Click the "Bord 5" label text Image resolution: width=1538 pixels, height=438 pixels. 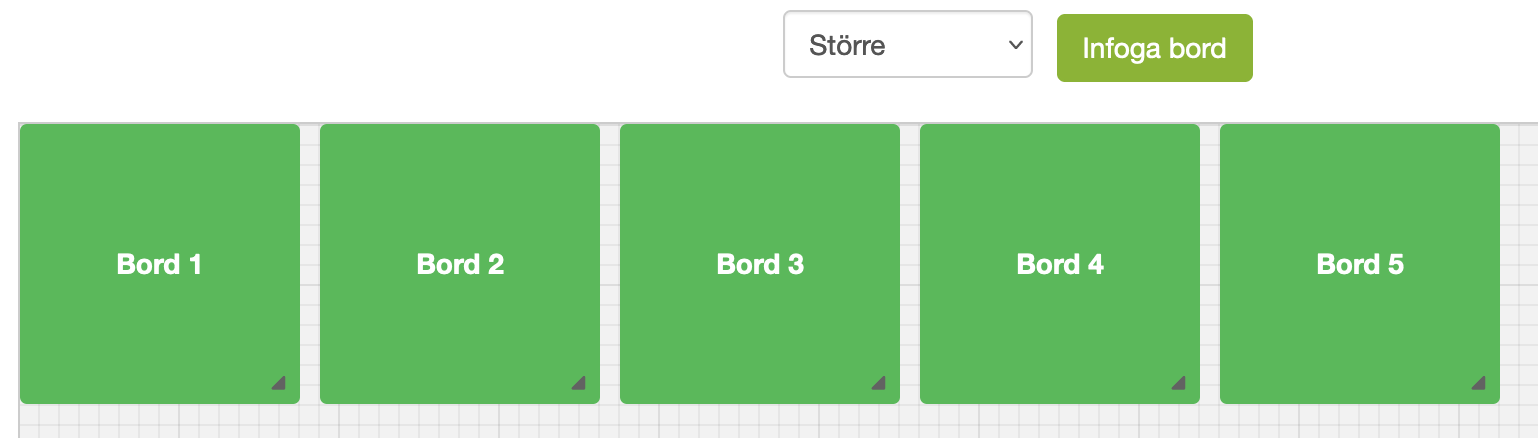(x=1360, y=264)
